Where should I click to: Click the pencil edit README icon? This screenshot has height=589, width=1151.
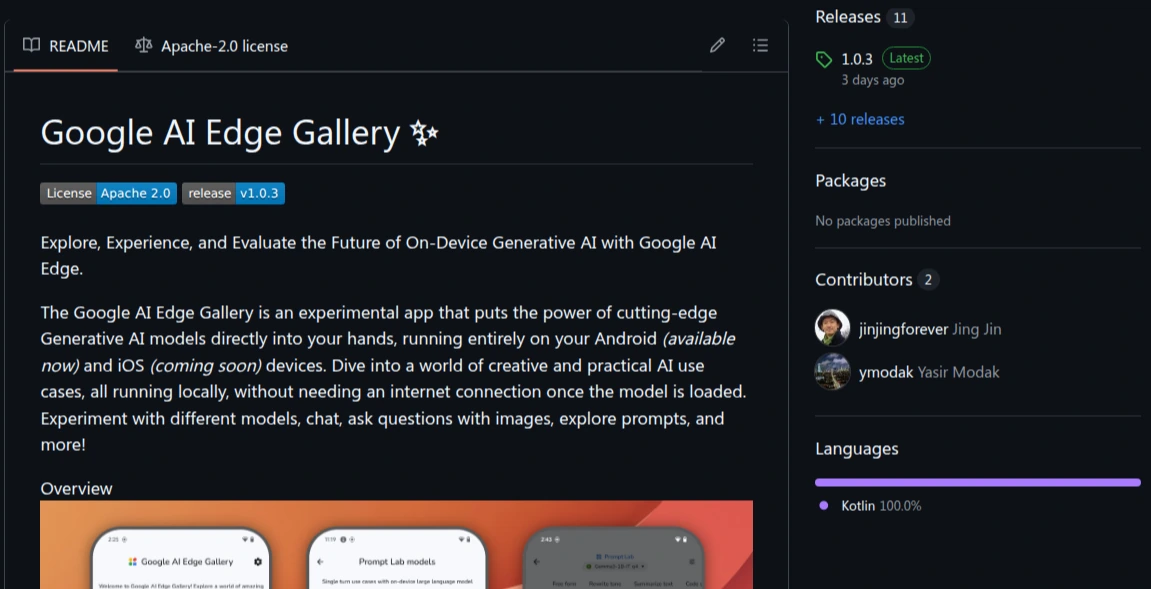717,46
